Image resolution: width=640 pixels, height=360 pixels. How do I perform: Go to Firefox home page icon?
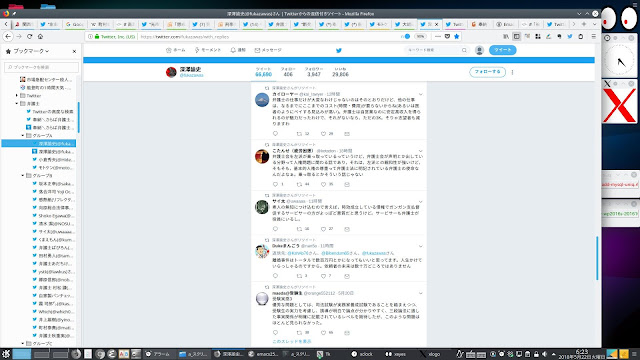(x=40, y=36)
